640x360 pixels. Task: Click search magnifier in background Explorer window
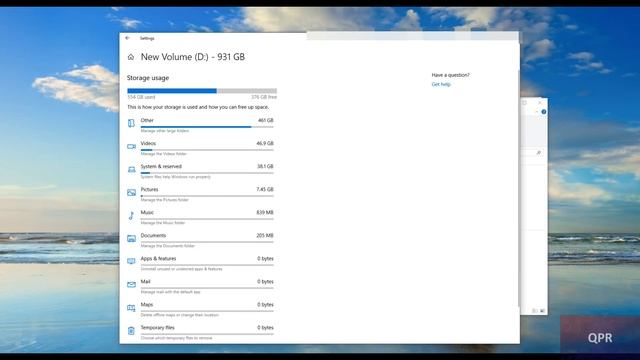[x=538, y=152]
